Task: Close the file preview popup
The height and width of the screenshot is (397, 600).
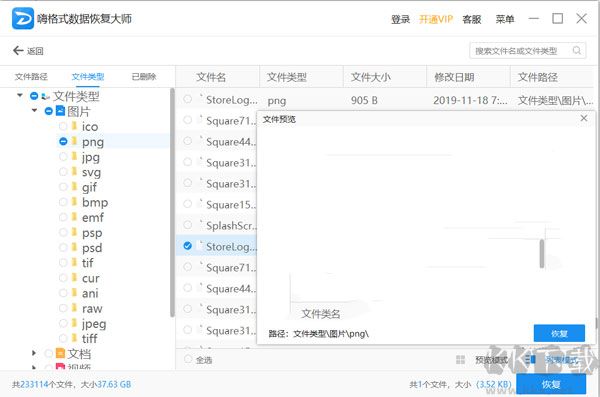Action: pos(584,118)
